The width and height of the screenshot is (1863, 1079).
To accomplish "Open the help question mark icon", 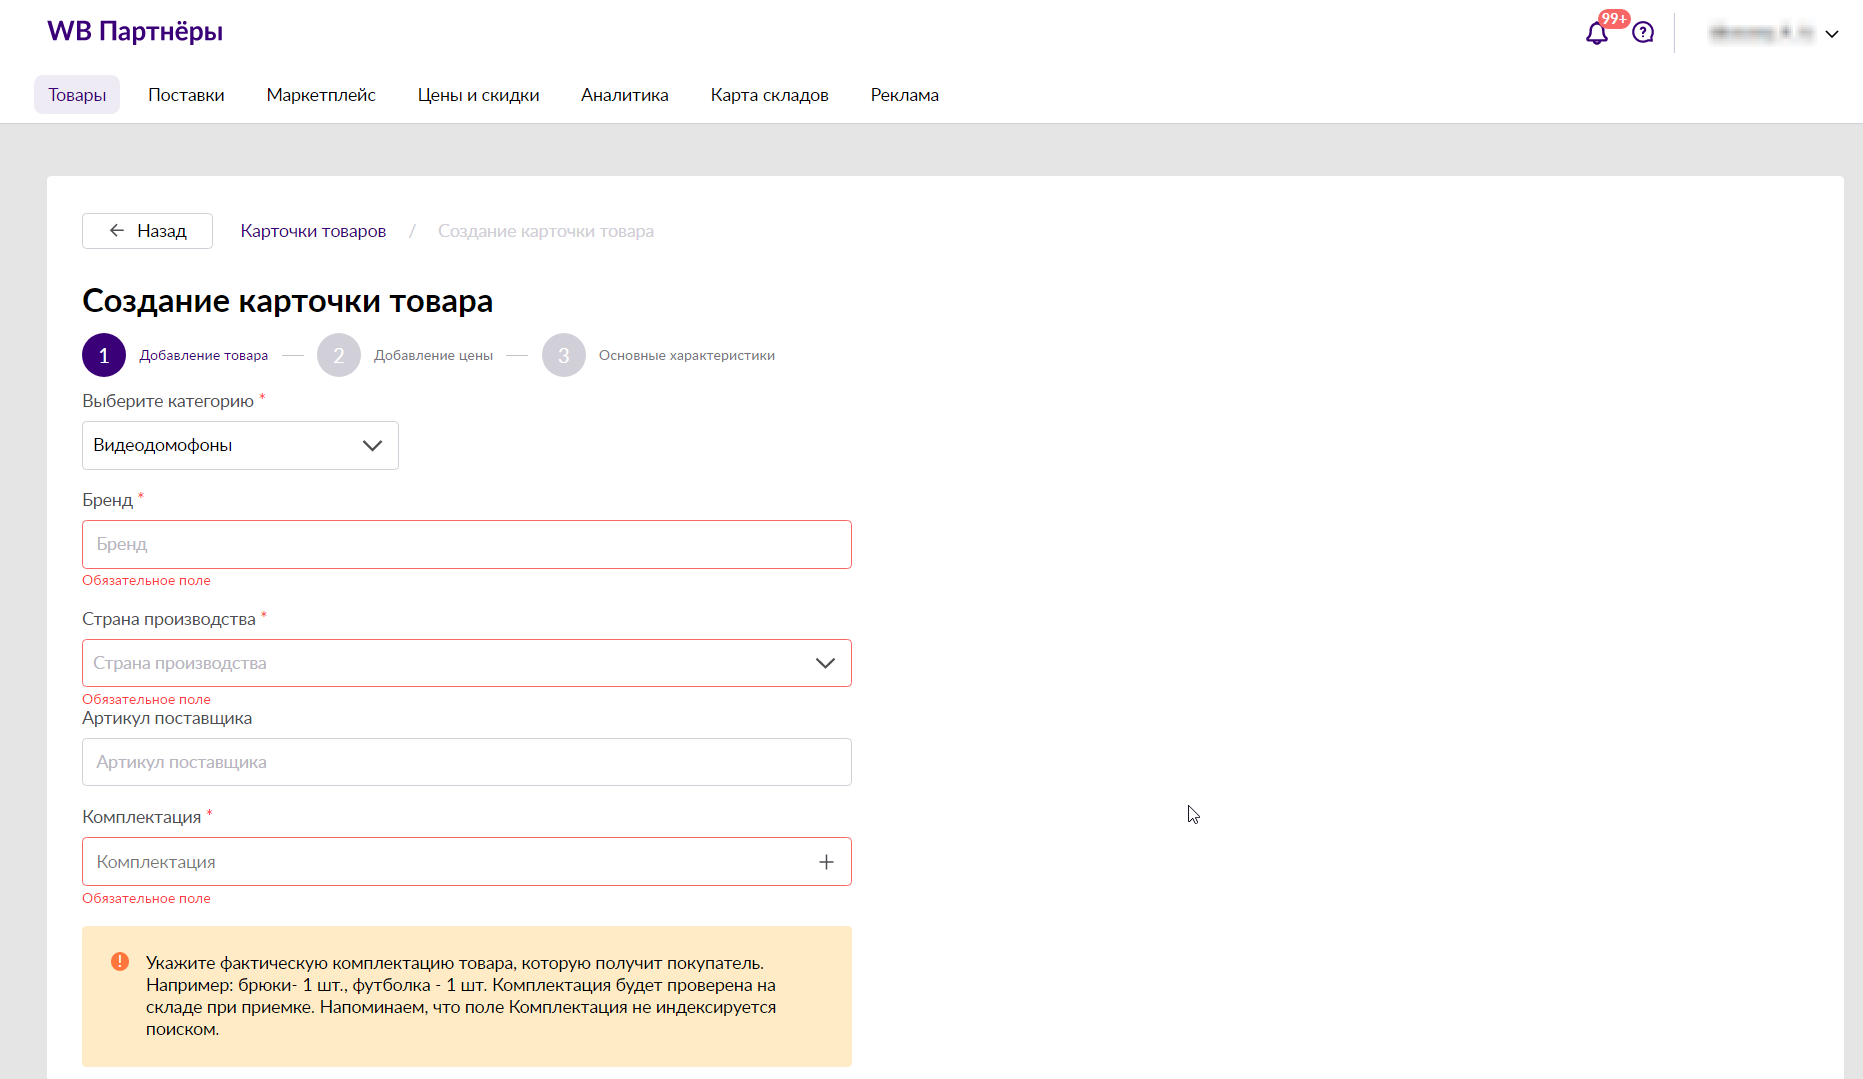I will coord(1643,33).
